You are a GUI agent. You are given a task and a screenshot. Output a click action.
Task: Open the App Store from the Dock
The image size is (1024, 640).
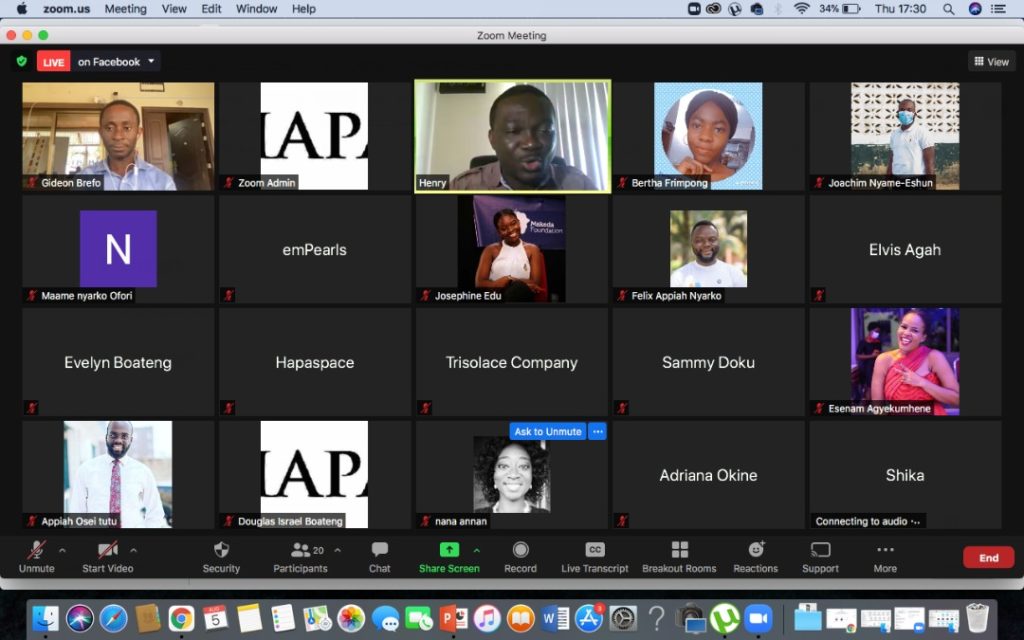click(589, 618)
